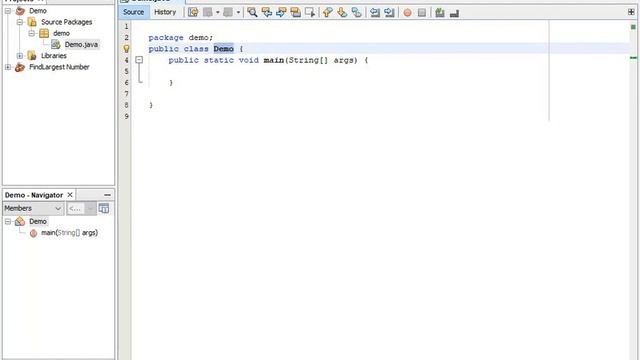Shift line left toolbar icon

(x=375, y=12)
